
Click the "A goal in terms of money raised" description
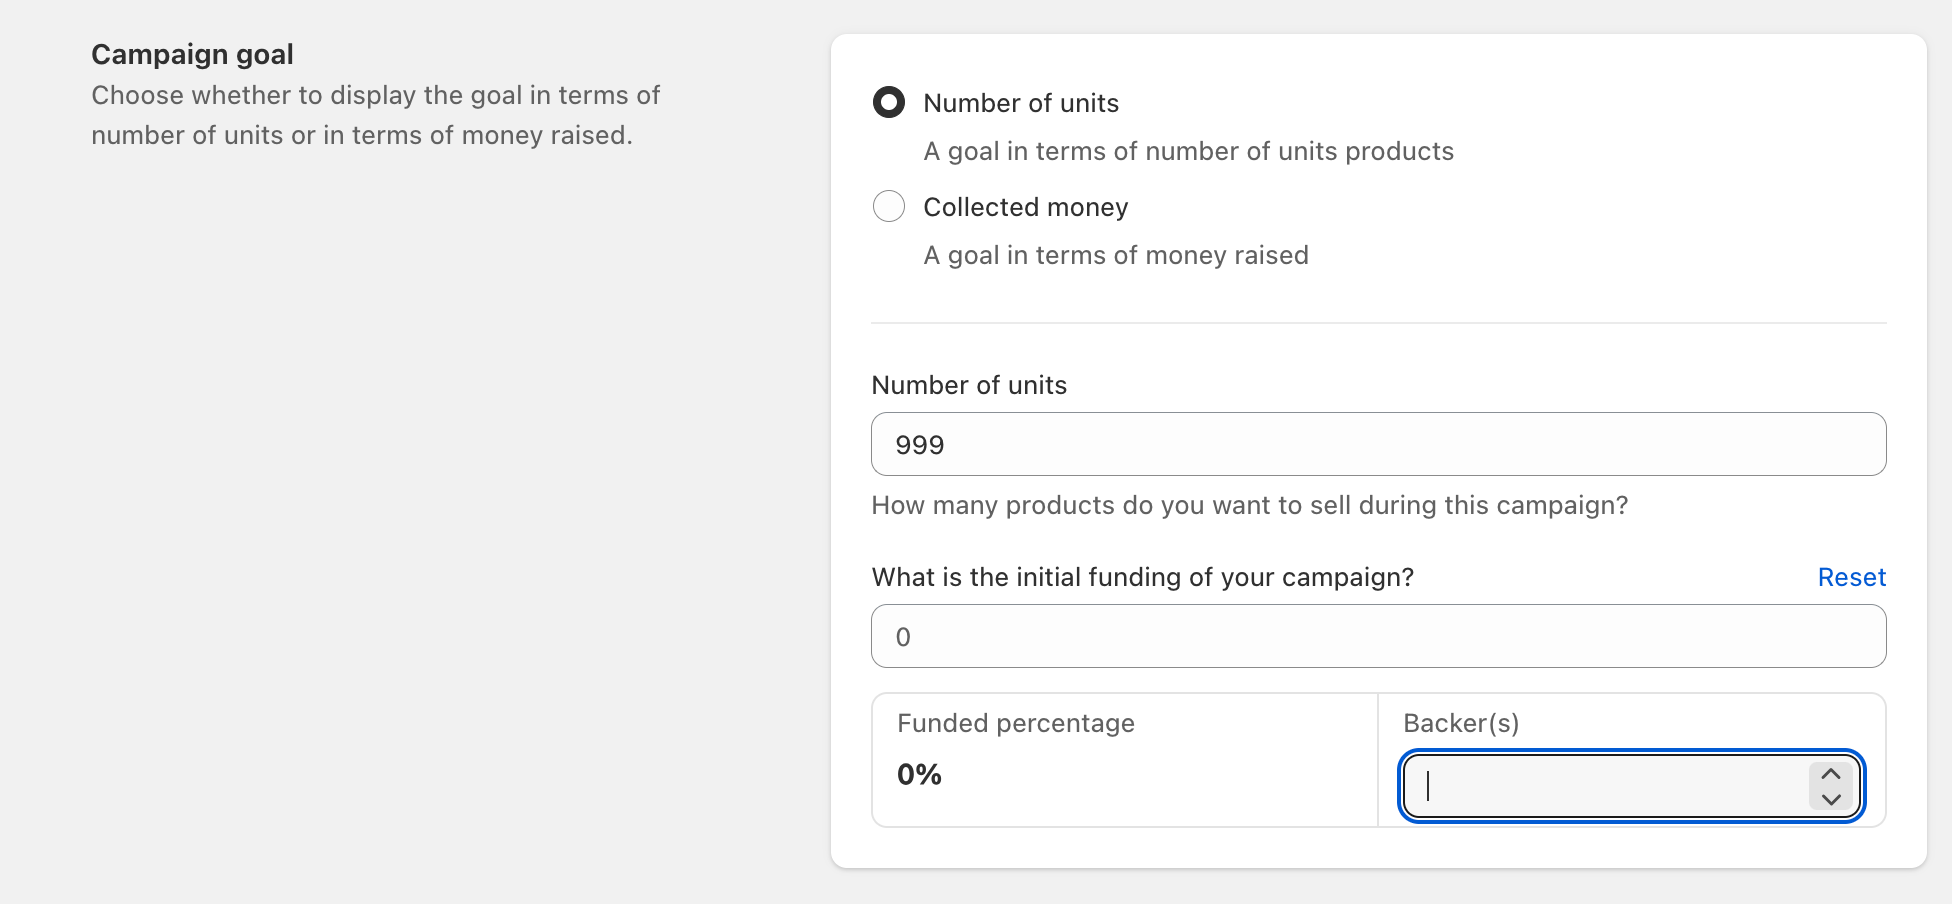(1115, 255)
